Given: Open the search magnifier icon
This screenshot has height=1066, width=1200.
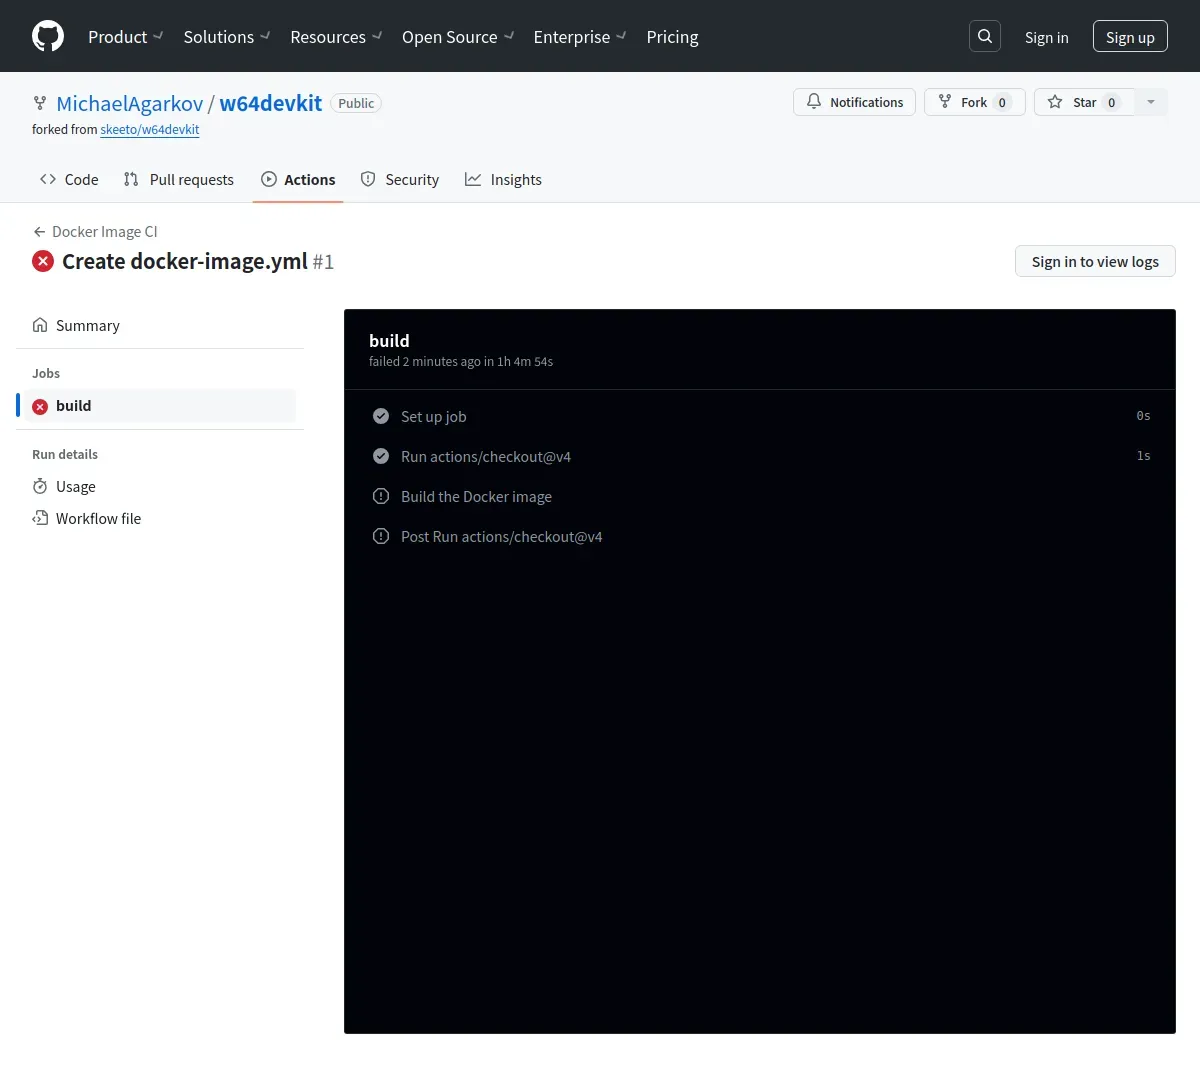Looking at the screenshot, I should 985,36.
